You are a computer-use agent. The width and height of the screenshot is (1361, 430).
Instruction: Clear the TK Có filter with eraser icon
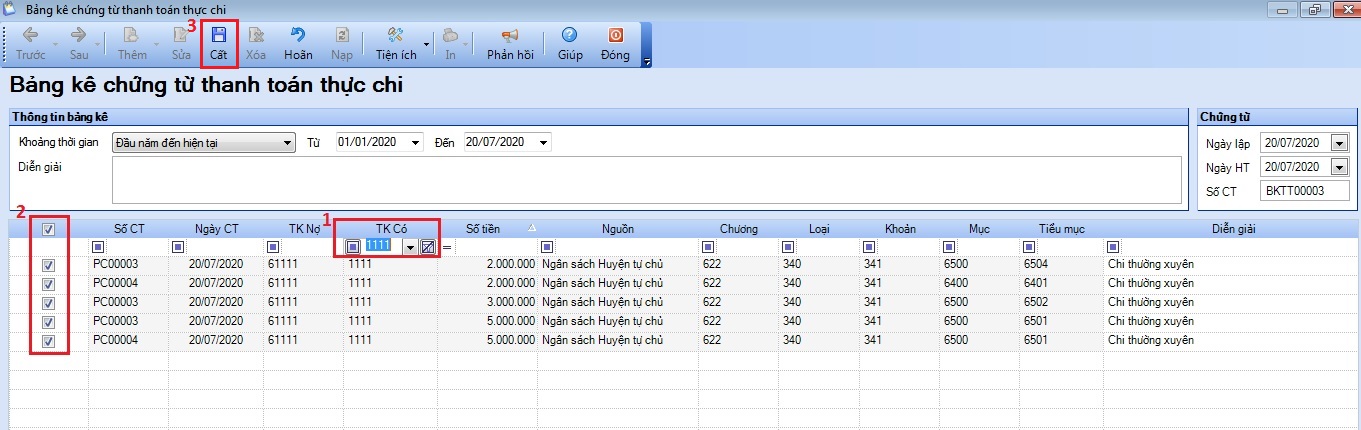[x=427, y=247]
